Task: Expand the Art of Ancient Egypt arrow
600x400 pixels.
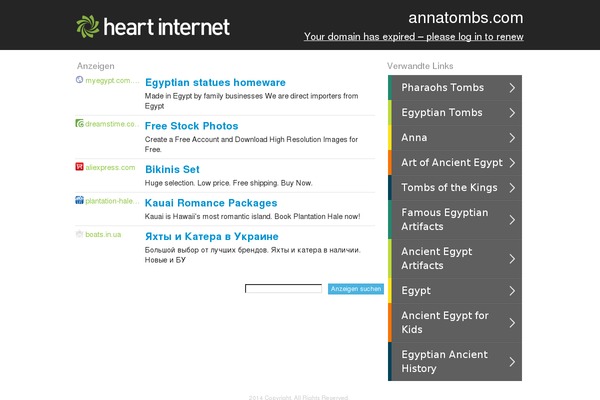Action: coord(512,163)
